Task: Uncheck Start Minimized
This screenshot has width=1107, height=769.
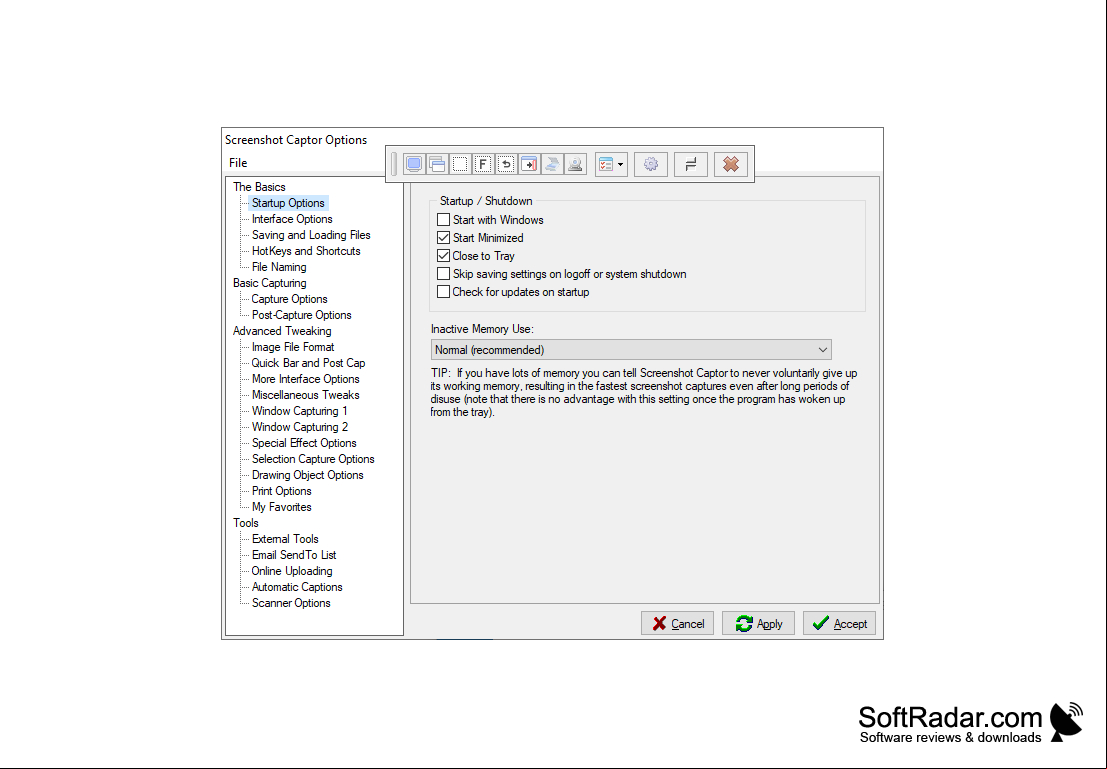Action: click(x=443, y=238)
